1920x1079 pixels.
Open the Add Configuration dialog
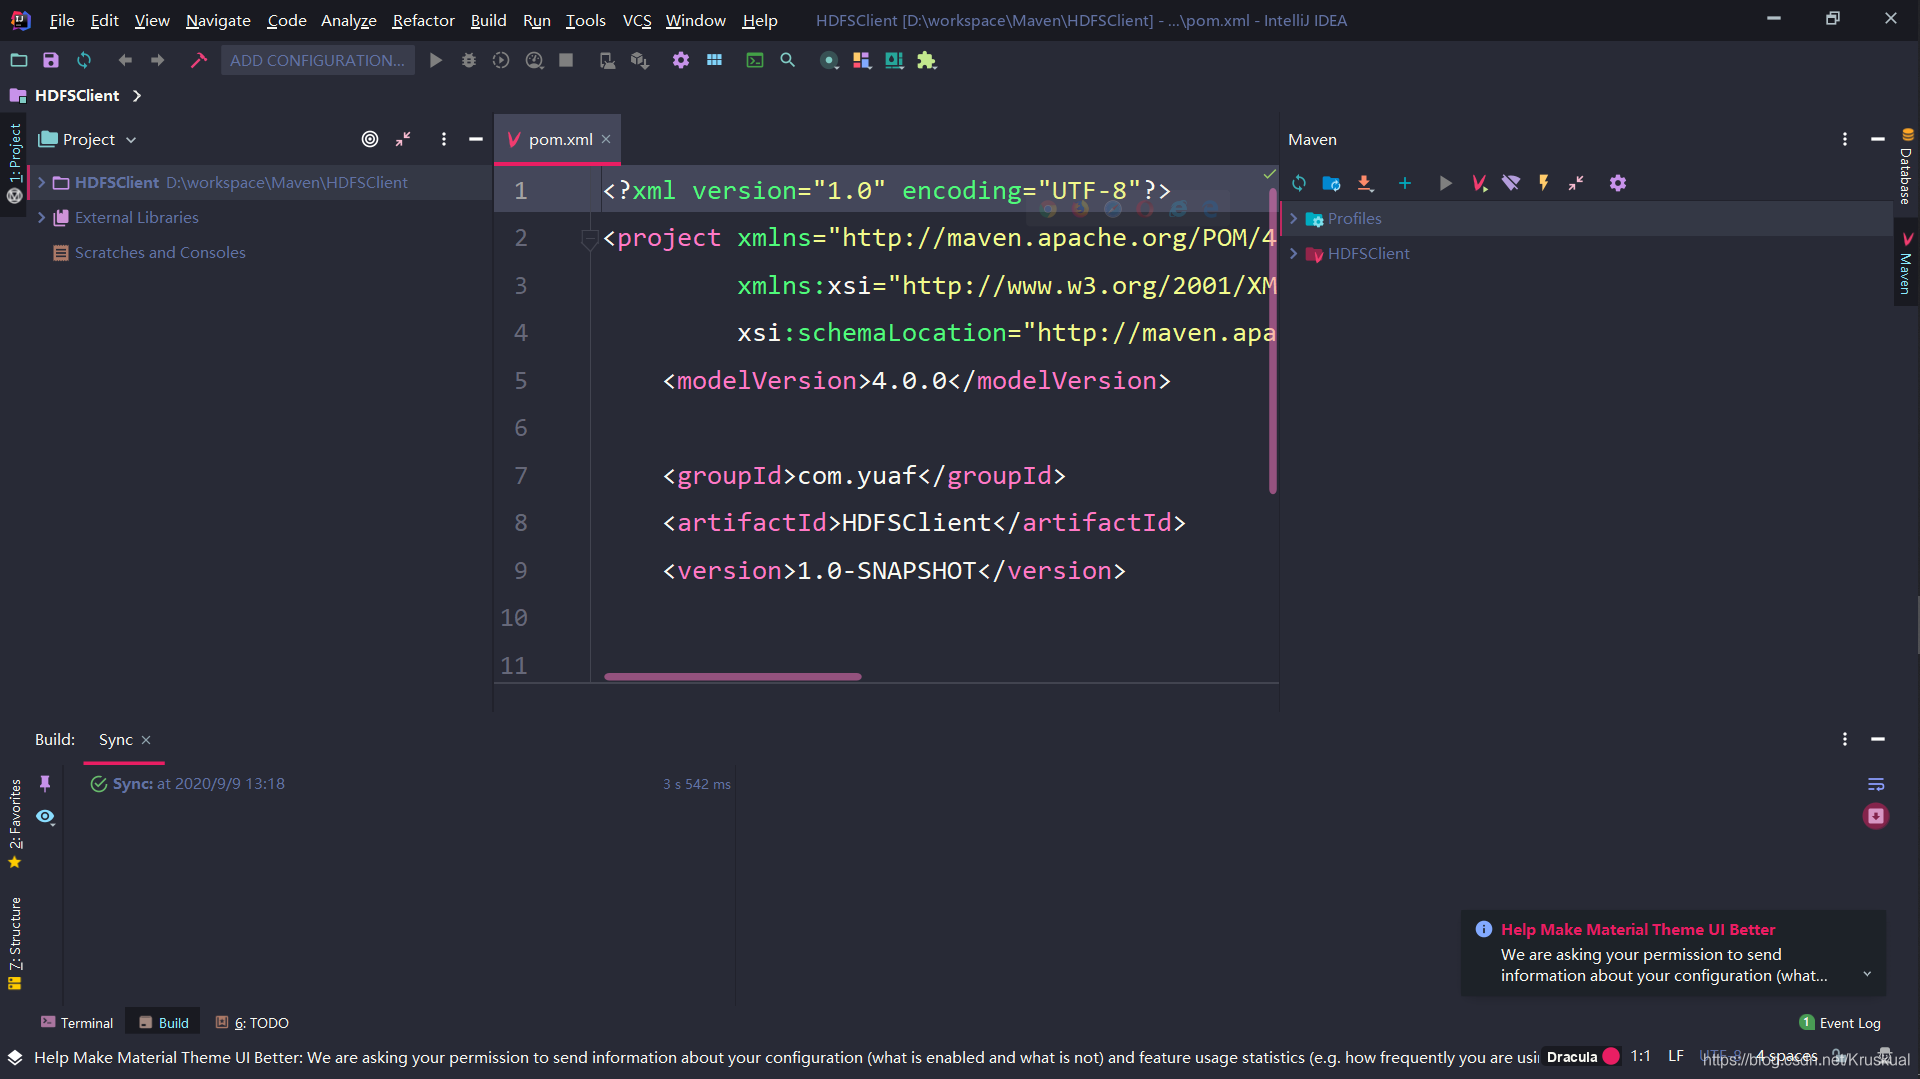[x=317, y=60]
